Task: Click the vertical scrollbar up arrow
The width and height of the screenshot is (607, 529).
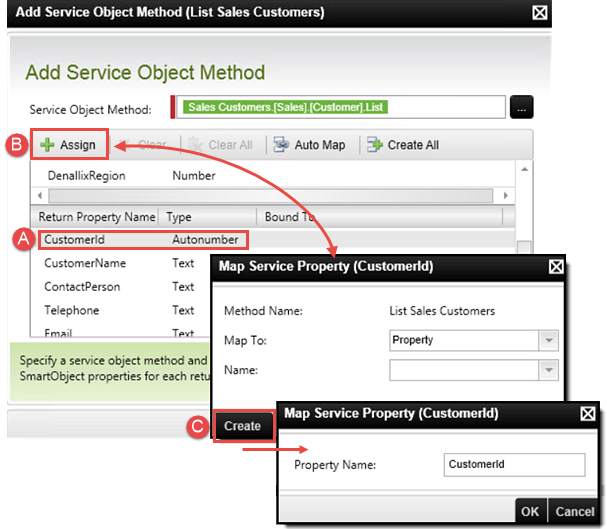Action: tap(524, 170)
